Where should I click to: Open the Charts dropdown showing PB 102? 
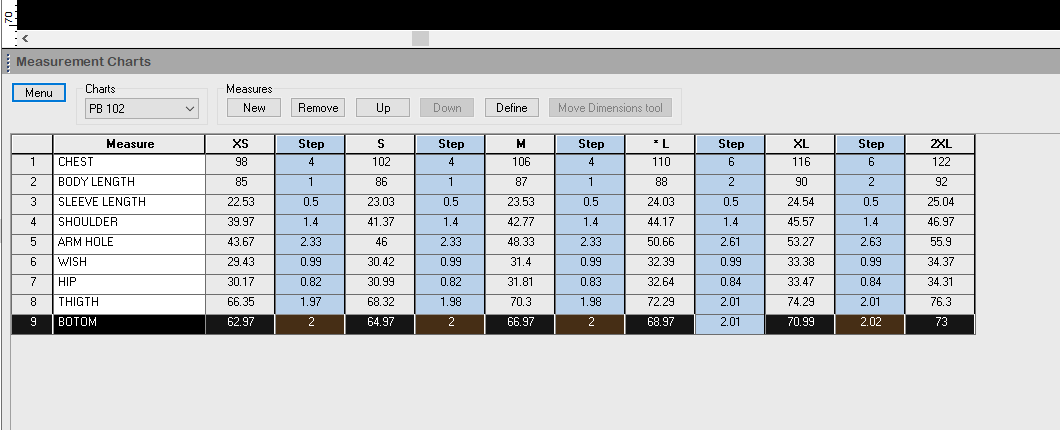point(141,108)
